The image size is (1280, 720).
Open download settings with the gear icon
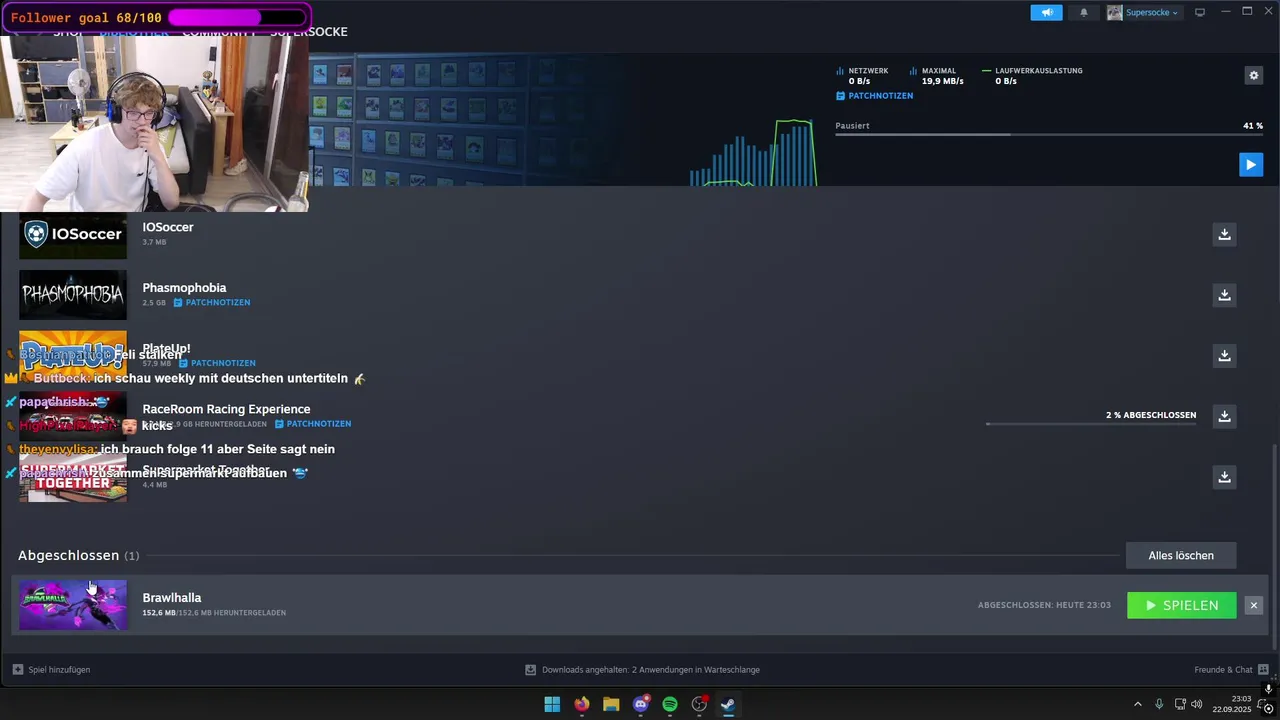(1253, 75)
